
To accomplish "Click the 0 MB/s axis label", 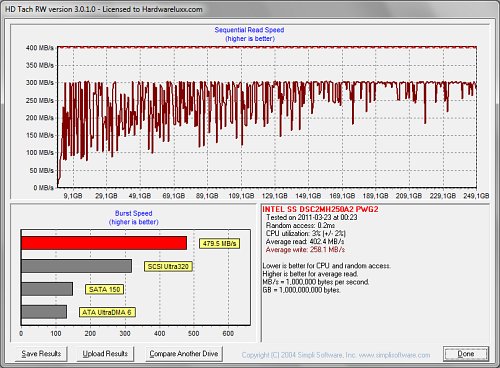I will click(43, 188).
